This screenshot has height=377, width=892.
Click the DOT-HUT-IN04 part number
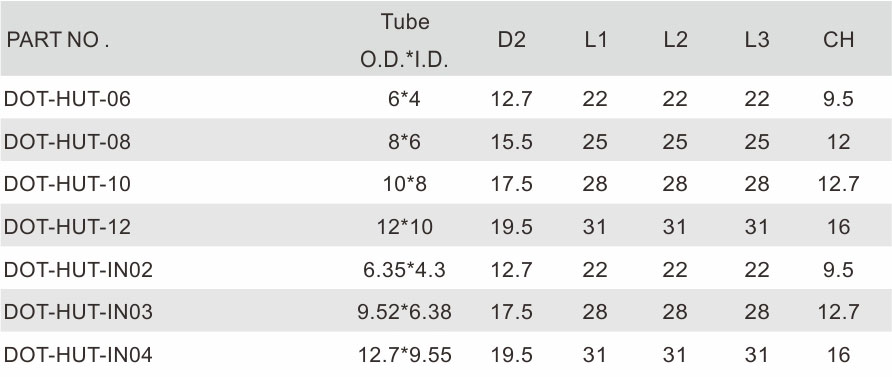coord(79,355)
